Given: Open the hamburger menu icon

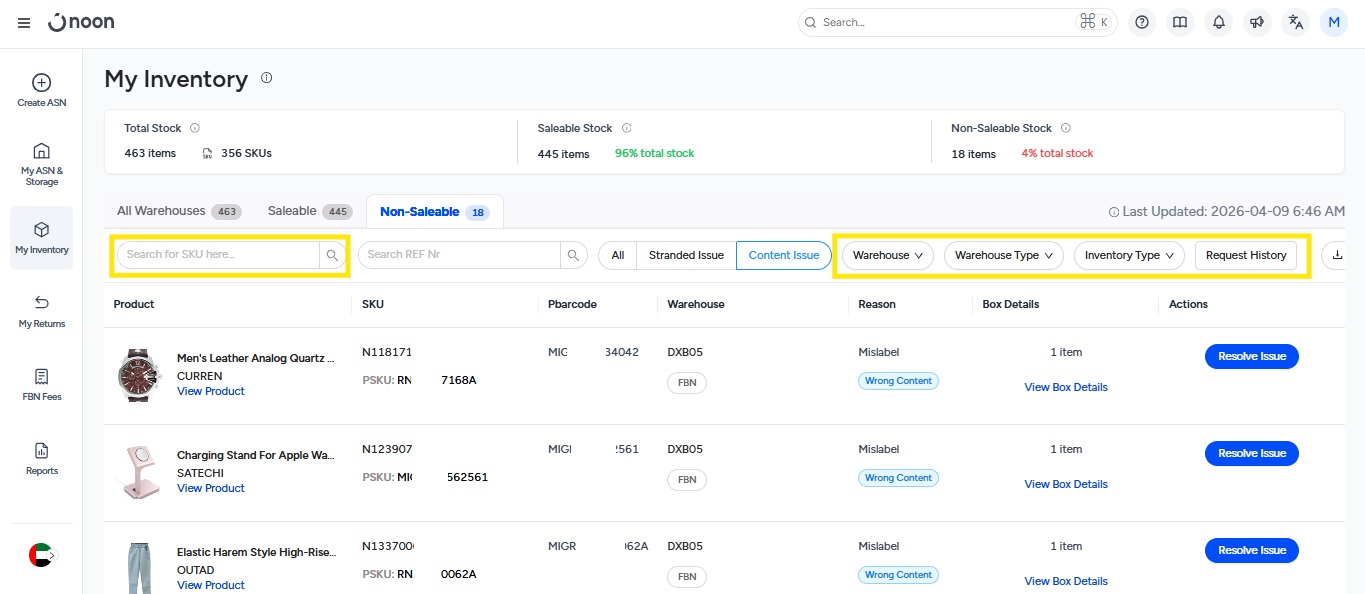Looking at the screenshot, I should click(x=24, y=22).
